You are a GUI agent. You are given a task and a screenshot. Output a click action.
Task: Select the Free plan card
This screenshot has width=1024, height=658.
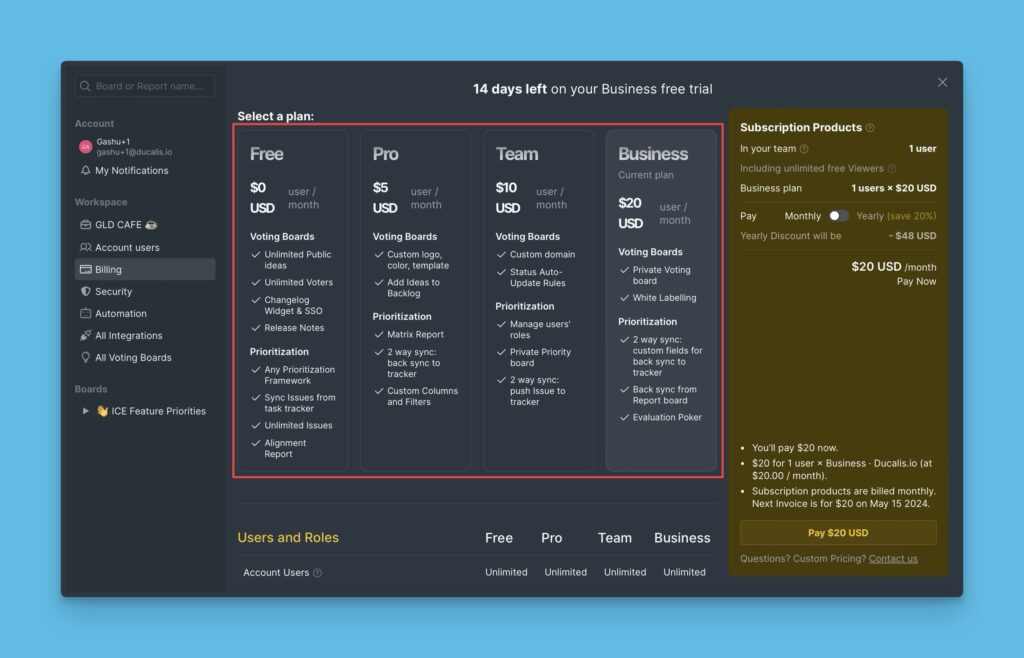click(x=292, y=300)
